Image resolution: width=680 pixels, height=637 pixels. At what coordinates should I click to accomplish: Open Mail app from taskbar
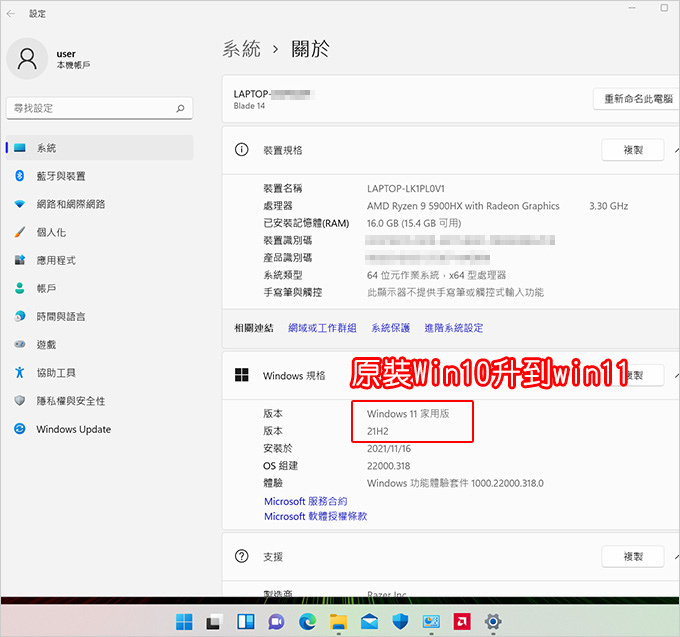[369, 622]
